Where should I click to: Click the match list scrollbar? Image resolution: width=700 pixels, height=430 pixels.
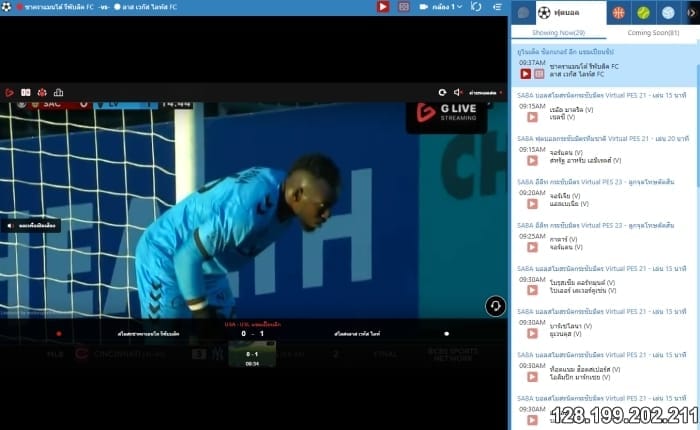(698, 125)
